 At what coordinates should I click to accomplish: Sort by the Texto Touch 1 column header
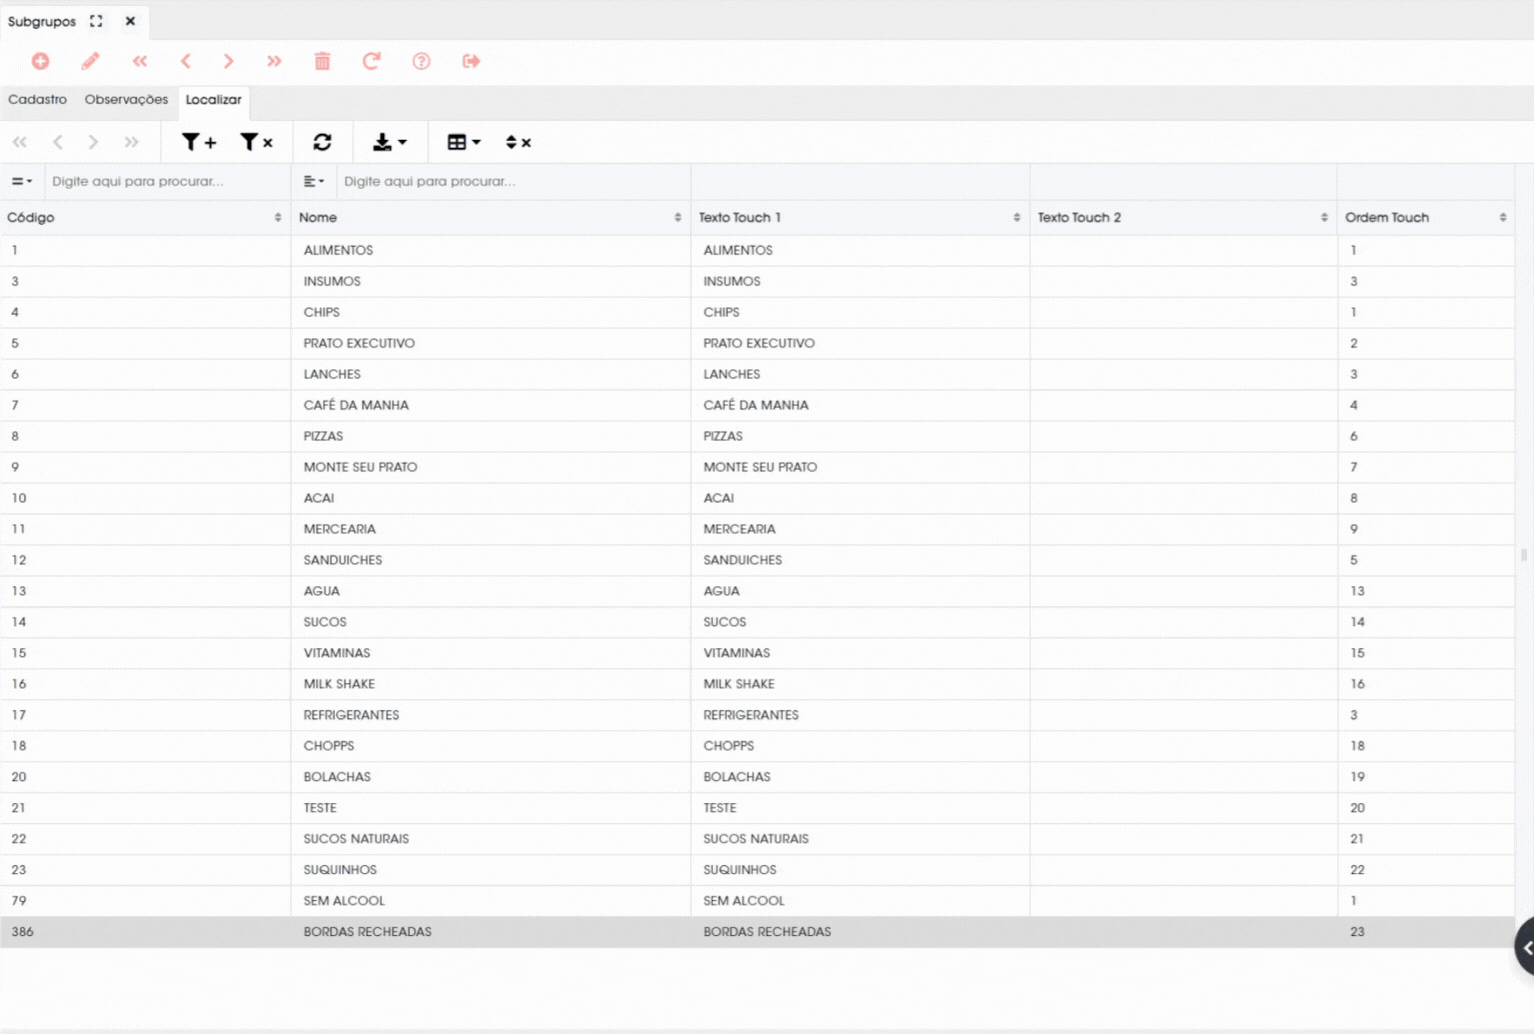coord(860,217)
